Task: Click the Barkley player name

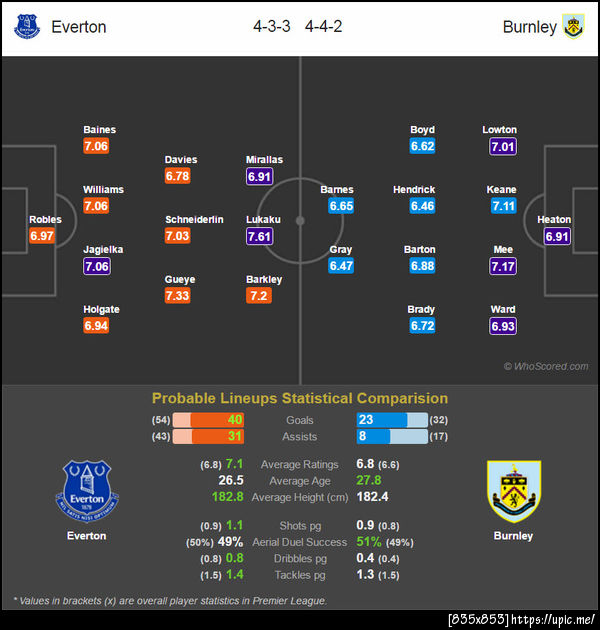Action: coord(264,280)
